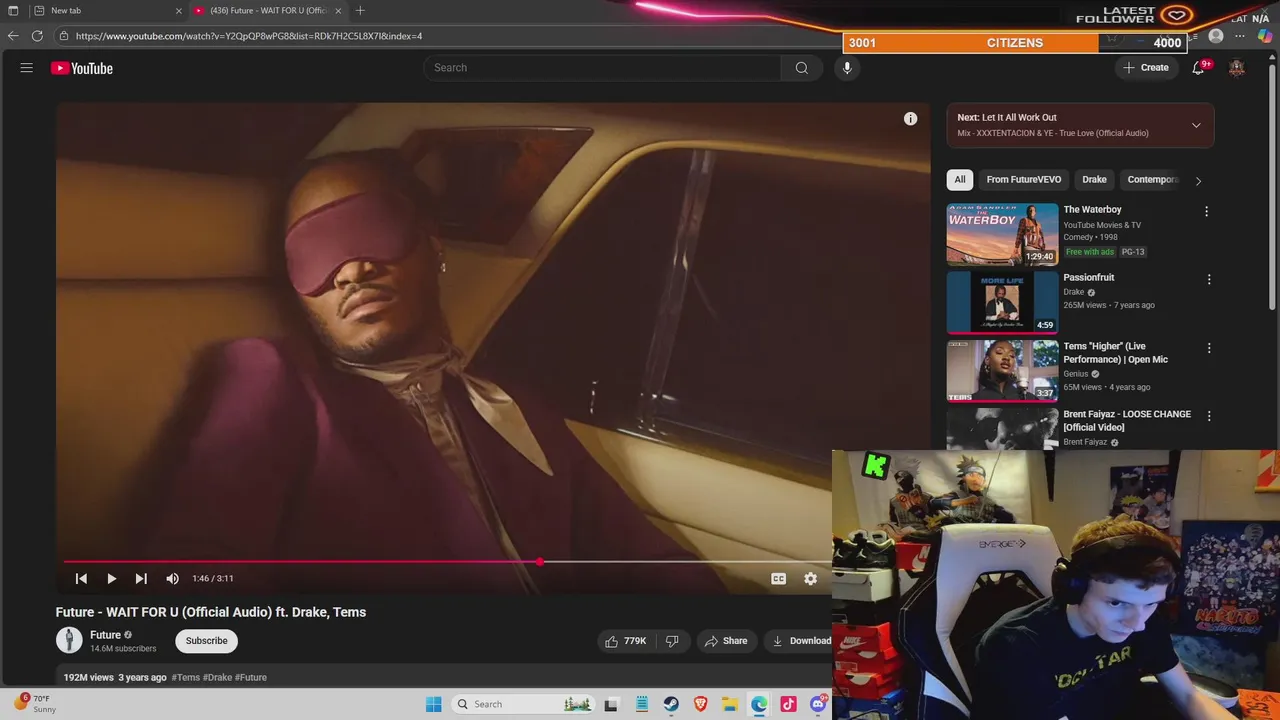Open the weather widget showing 70°F
The width and height of the screenshot is (1280, 720).
click(35, 703)
